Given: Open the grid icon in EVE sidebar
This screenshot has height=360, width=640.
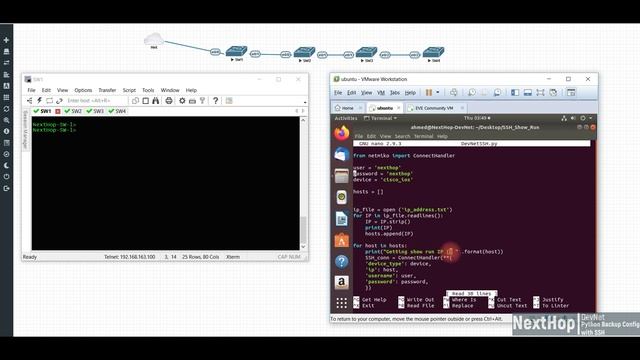Looking at the screenshot, I should 6,98.
